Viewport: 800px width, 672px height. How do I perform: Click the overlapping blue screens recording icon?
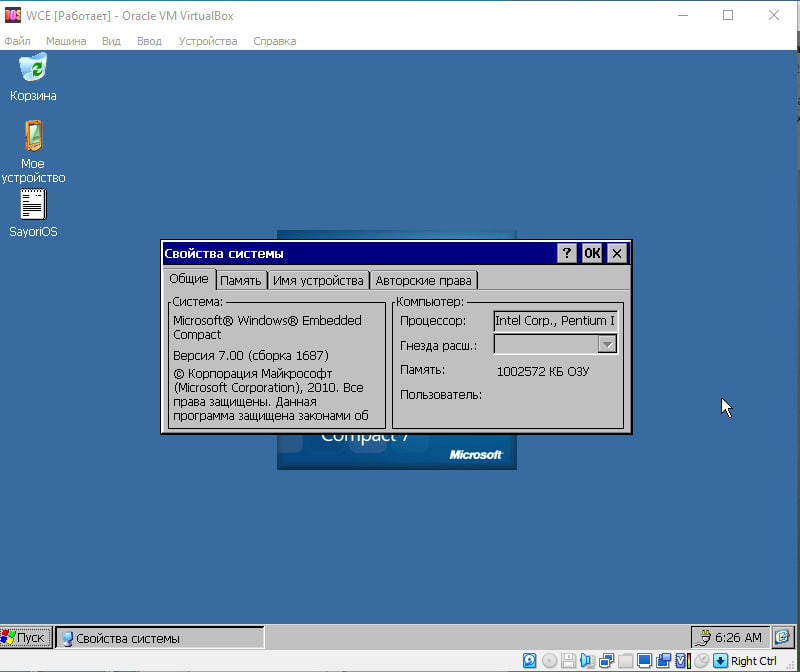[x=663, y=661]
